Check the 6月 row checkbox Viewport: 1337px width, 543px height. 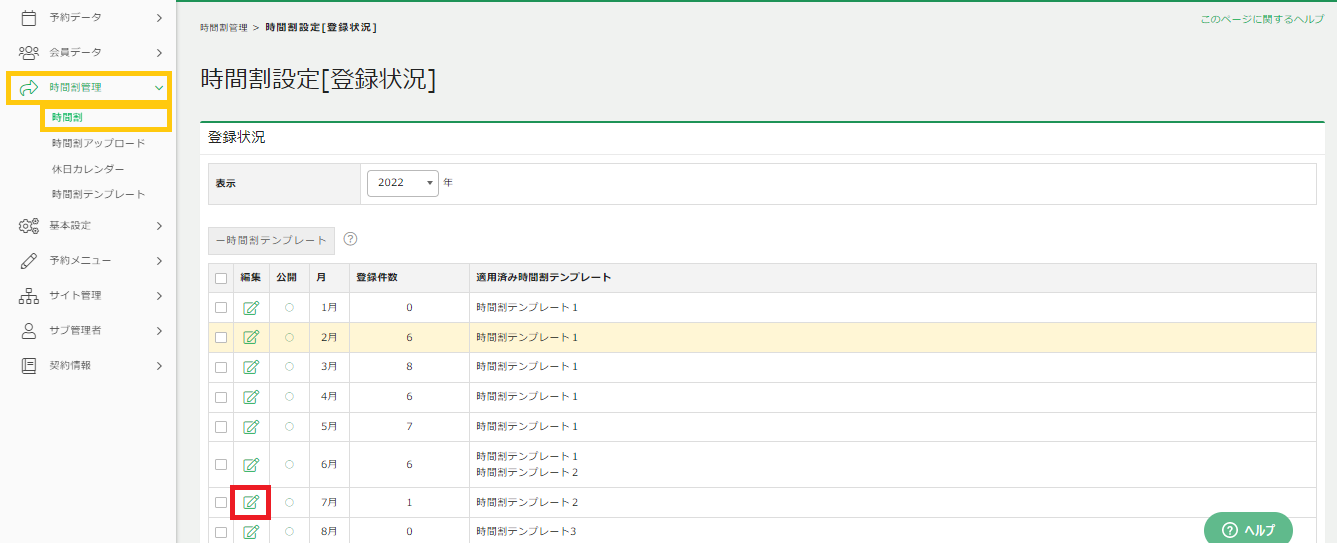coord(221,465)
